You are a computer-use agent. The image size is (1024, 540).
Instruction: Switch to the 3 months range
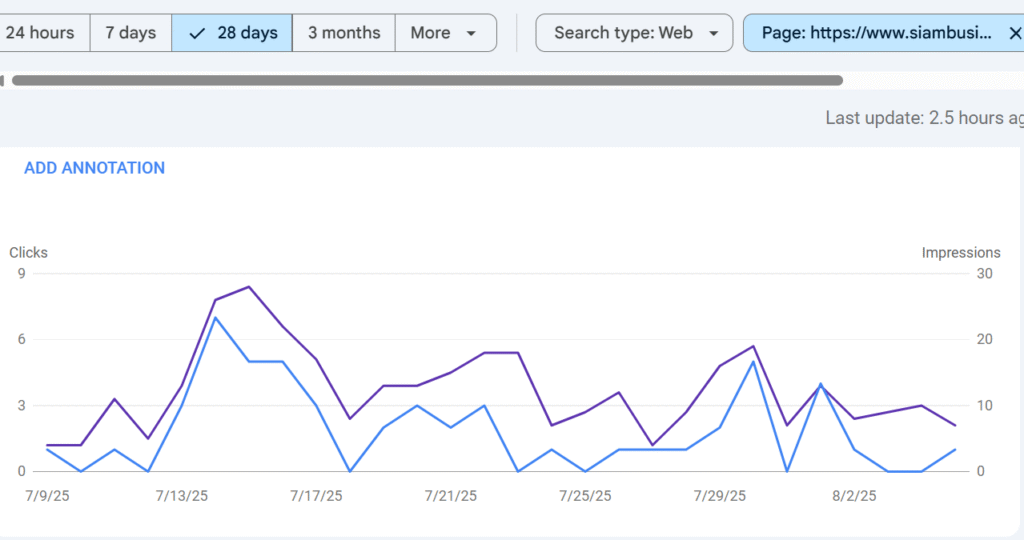343,33
